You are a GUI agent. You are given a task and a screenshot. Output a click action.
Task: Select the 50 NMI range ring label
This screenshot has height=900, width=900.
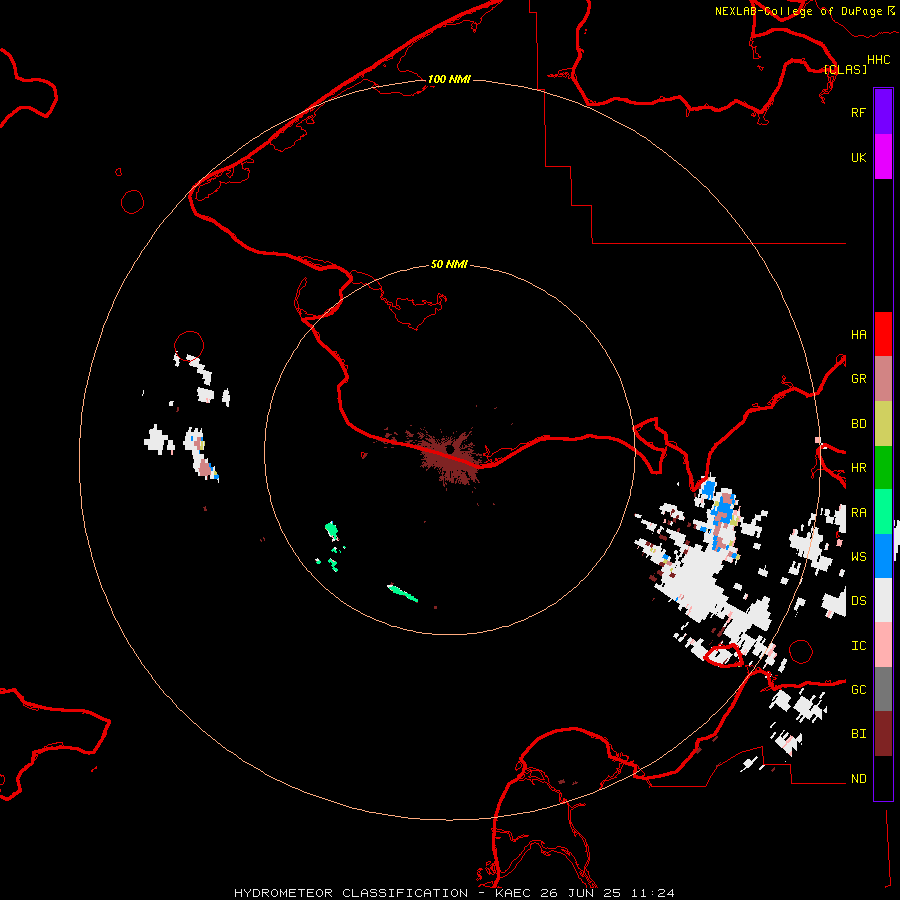(449, 264)
